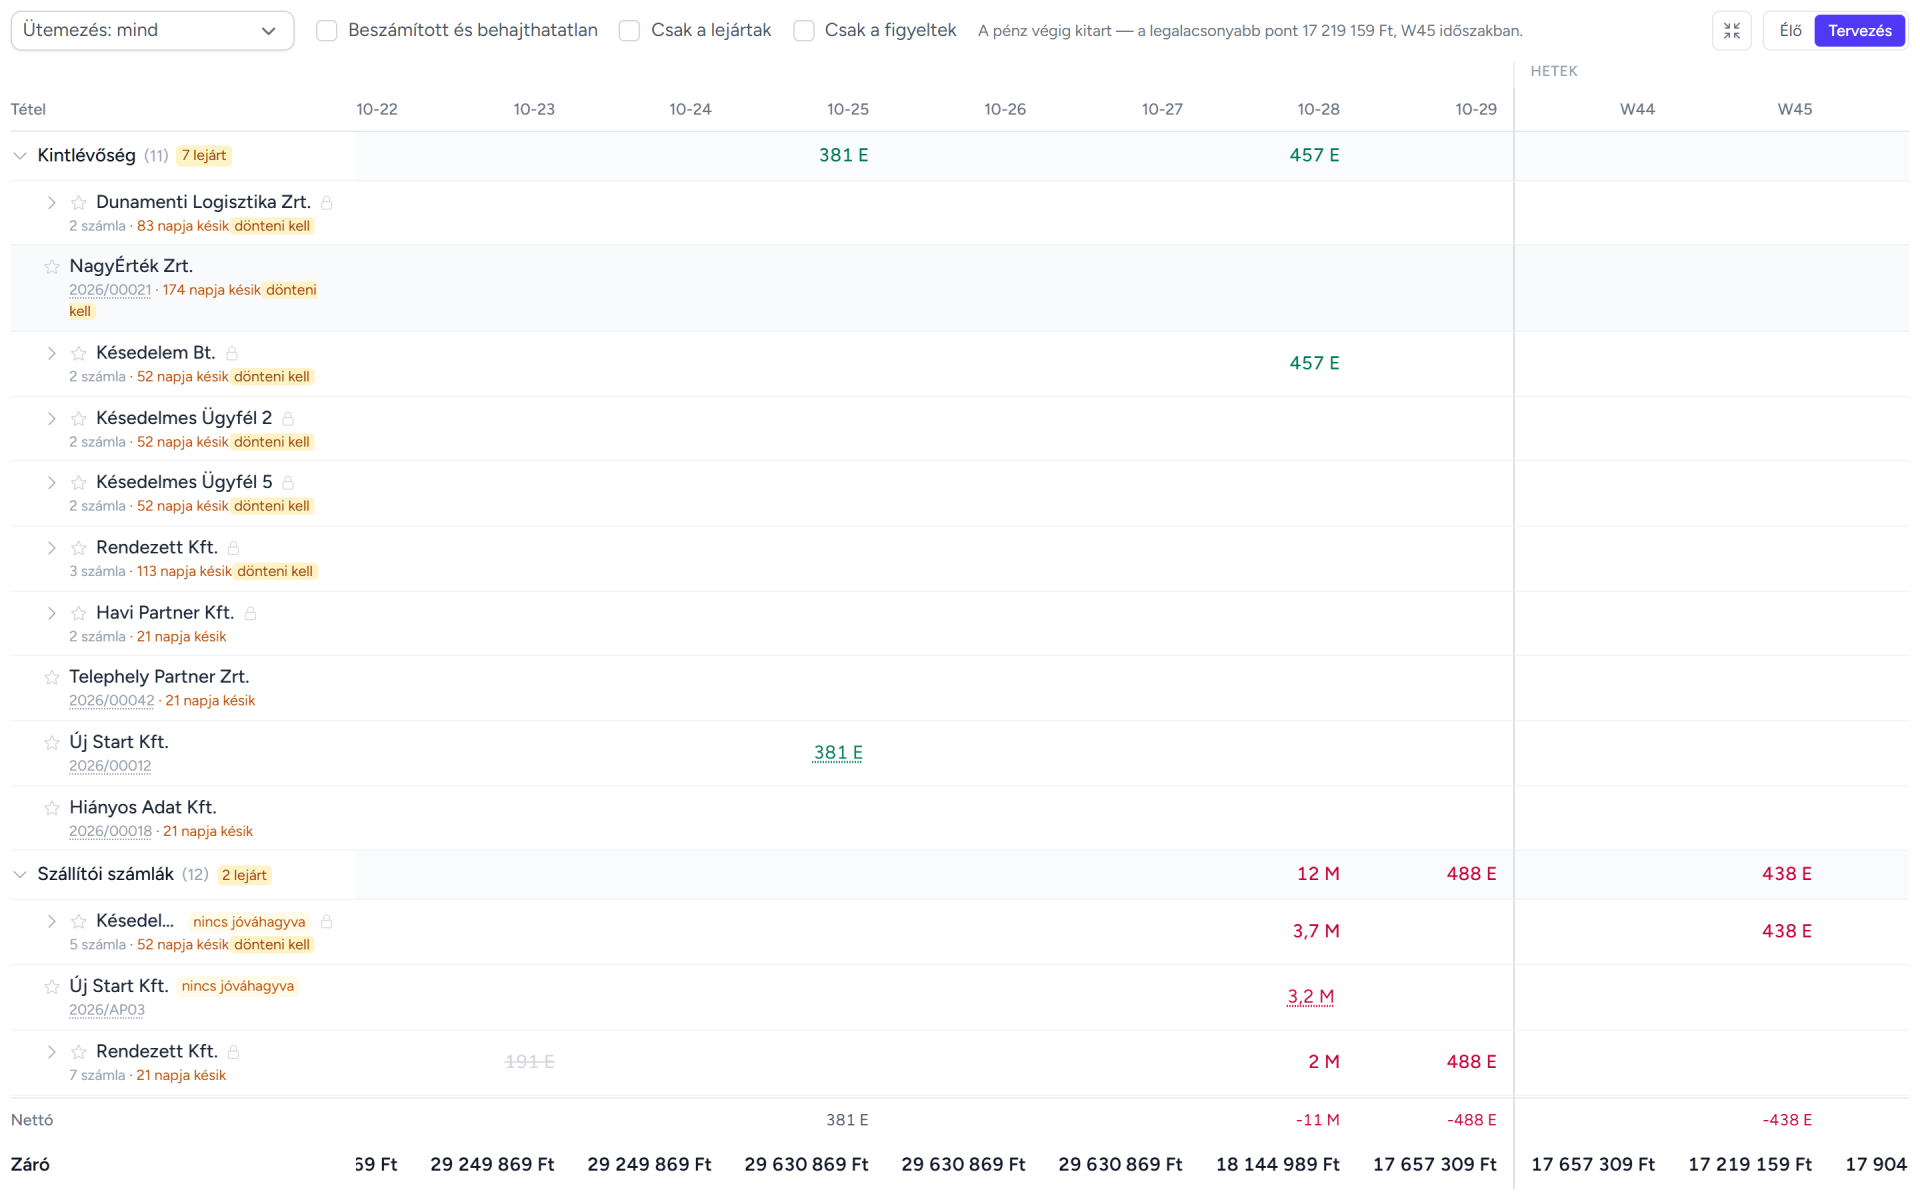Expand Dunamenti Logisztika Zrt. invoices

(51, 203)
